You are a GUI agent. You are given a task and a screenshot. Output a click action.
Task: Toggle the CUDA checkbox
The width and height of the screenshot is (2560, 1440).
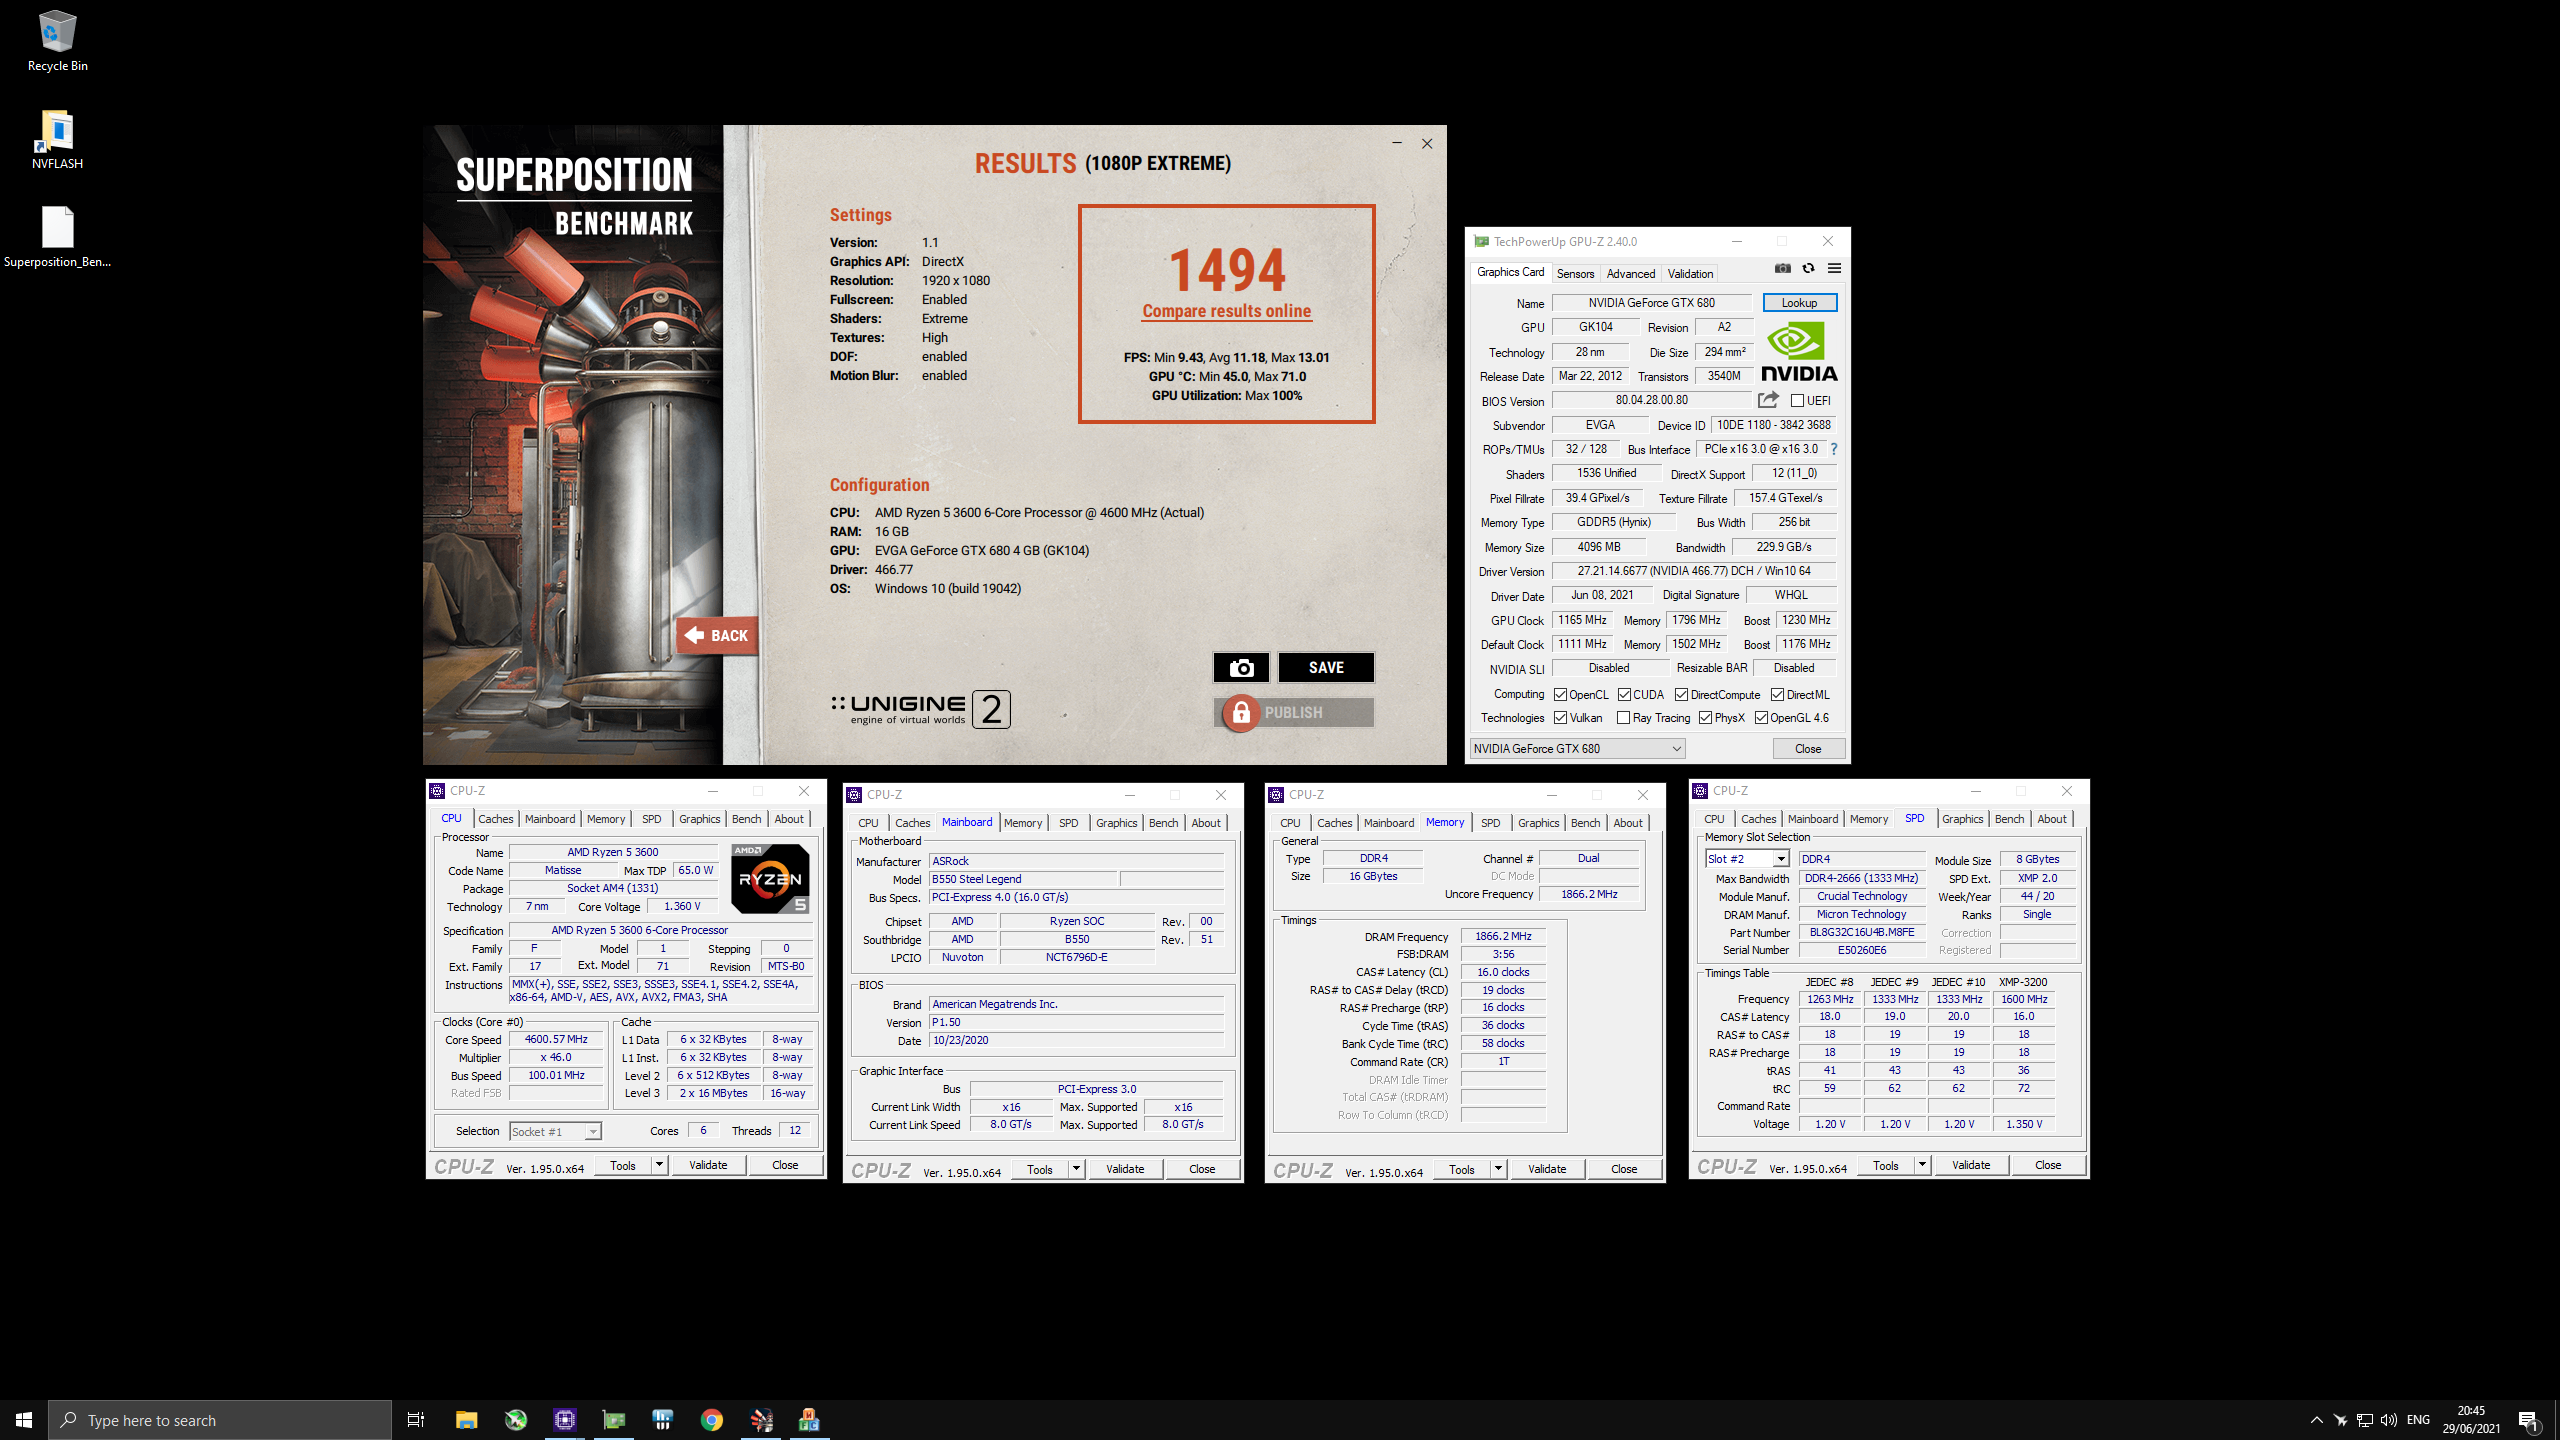(x=1624, y=694)
